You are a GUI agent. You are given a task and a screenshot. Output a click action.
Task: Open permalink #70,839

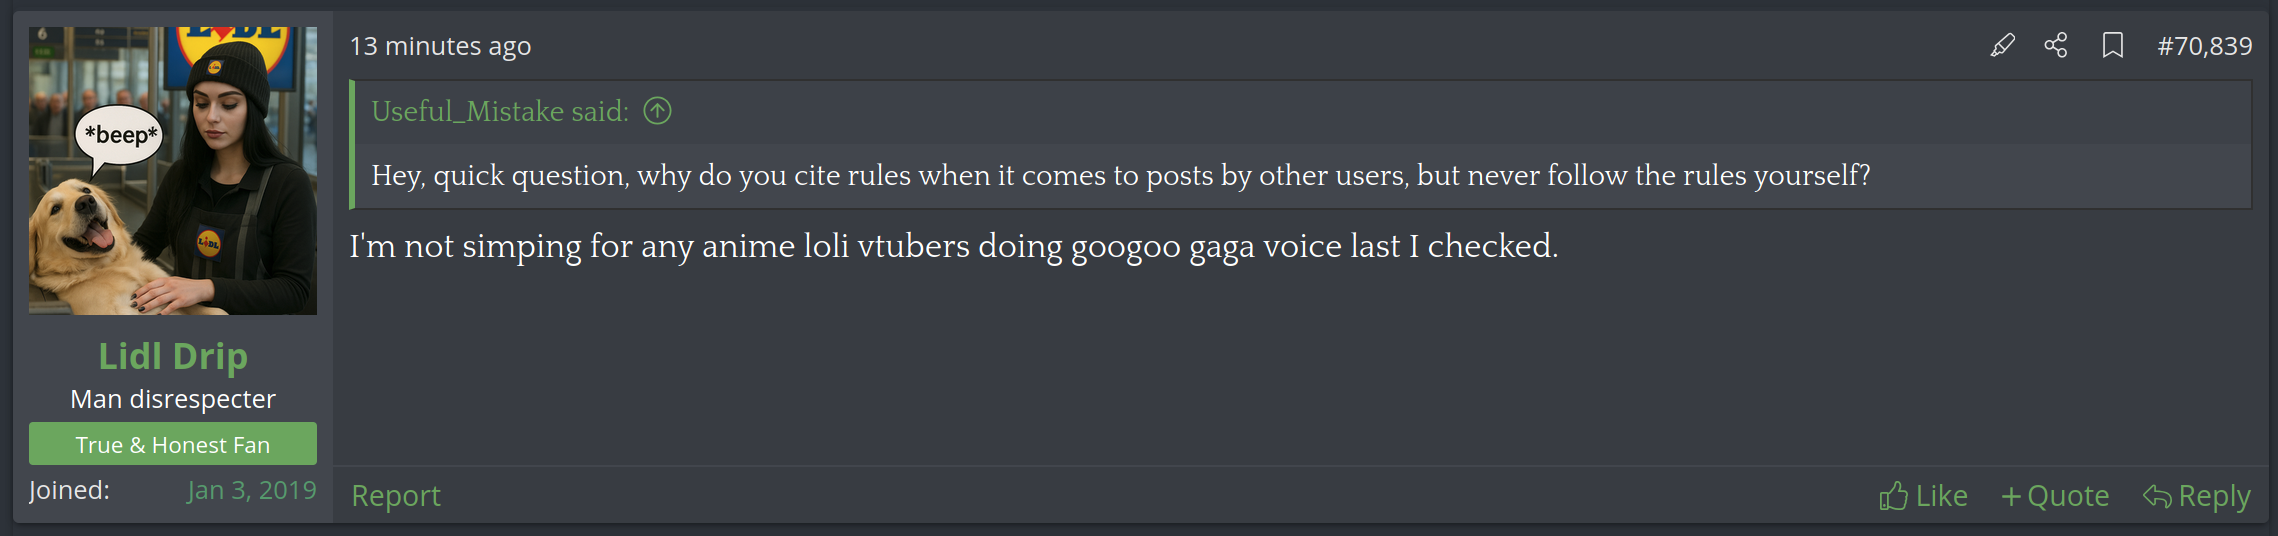(2205, 46)
